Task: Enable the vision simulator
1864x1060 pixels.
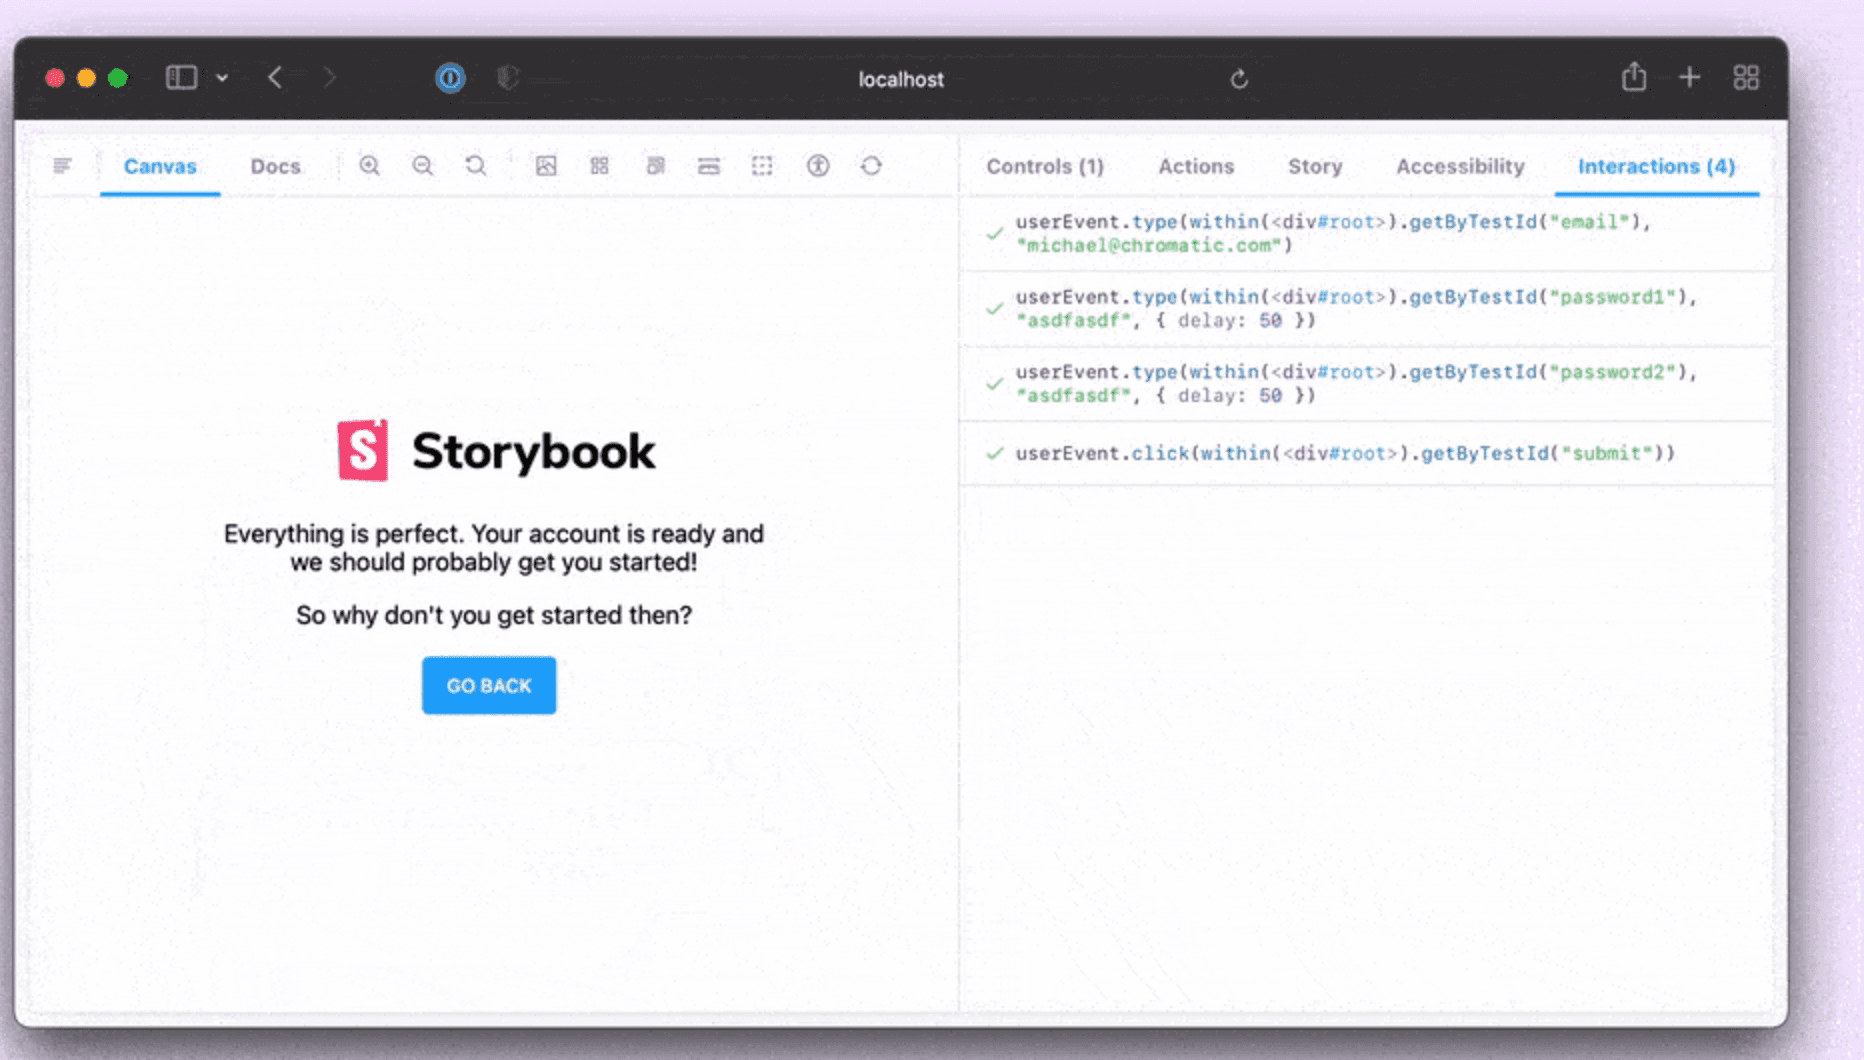Action: pos(817,166)
